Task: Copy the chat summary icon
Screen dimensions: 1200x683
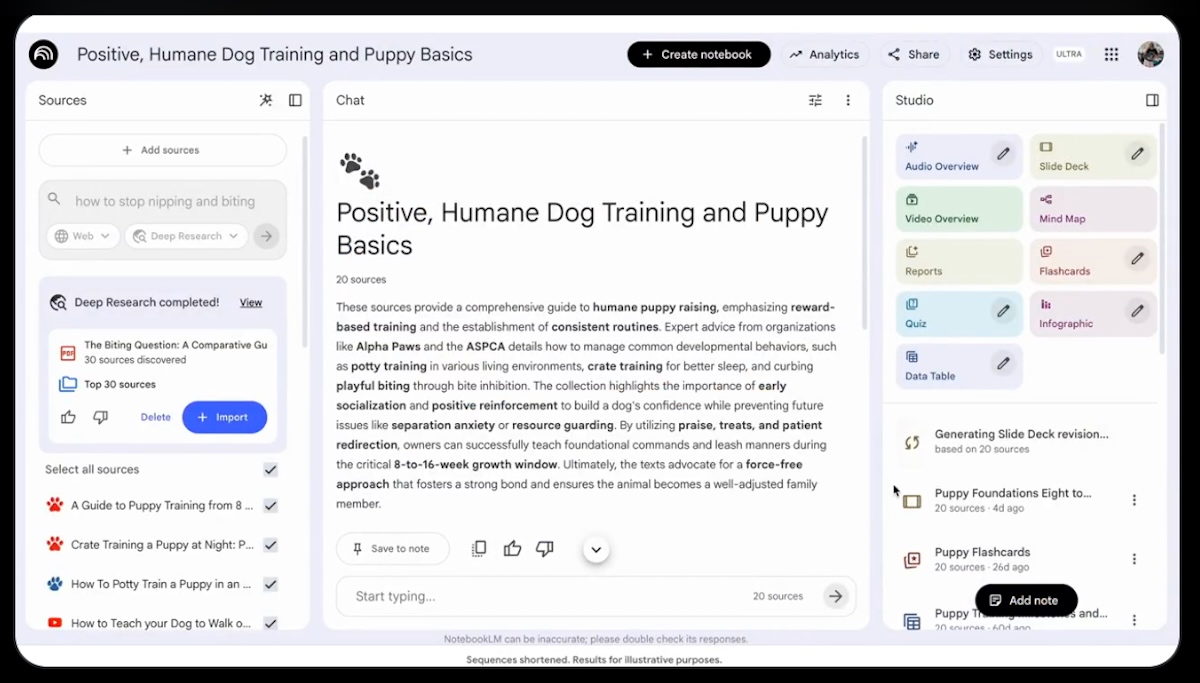Action: click(479, 548)
